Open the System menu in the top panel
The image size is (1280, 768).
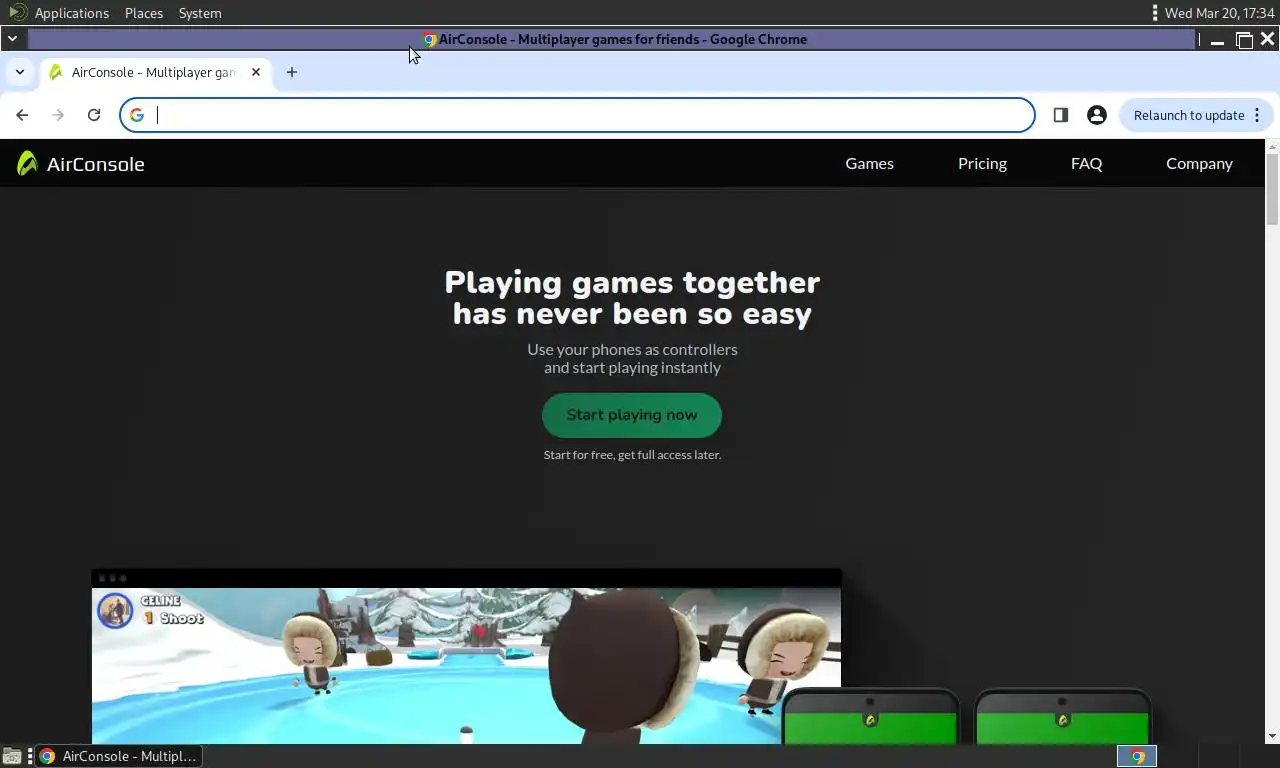200,13
